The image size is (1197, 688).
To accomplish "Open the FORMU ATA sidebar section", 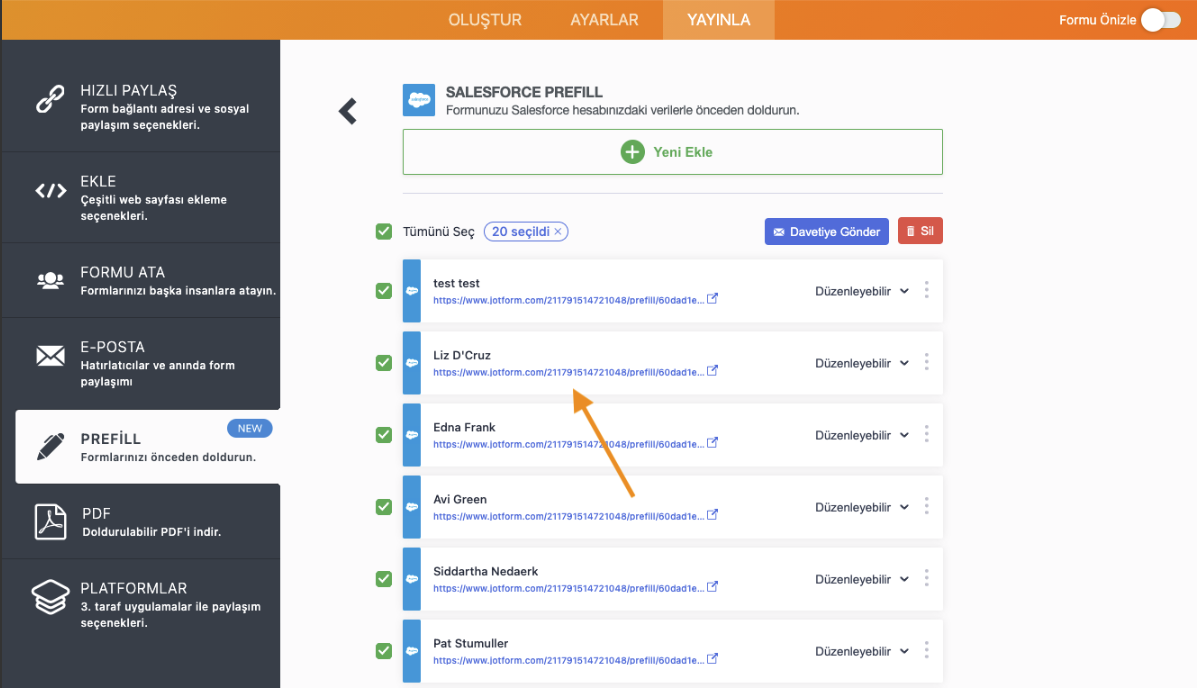I will tap(140, 280).
